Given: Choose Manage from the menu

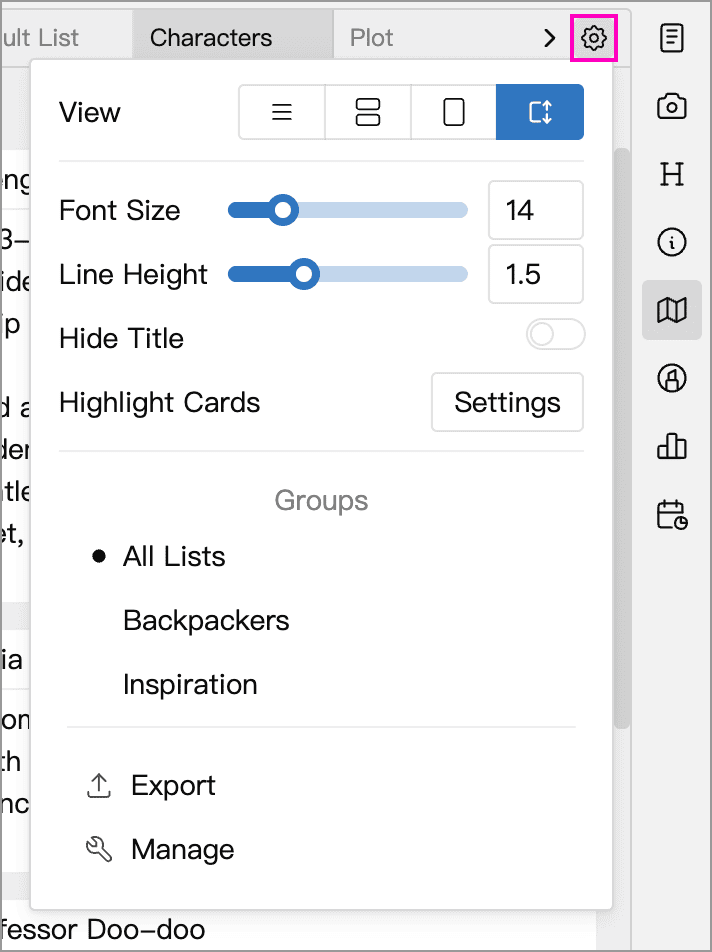Looking at the screenshot, I should (182, 849).
